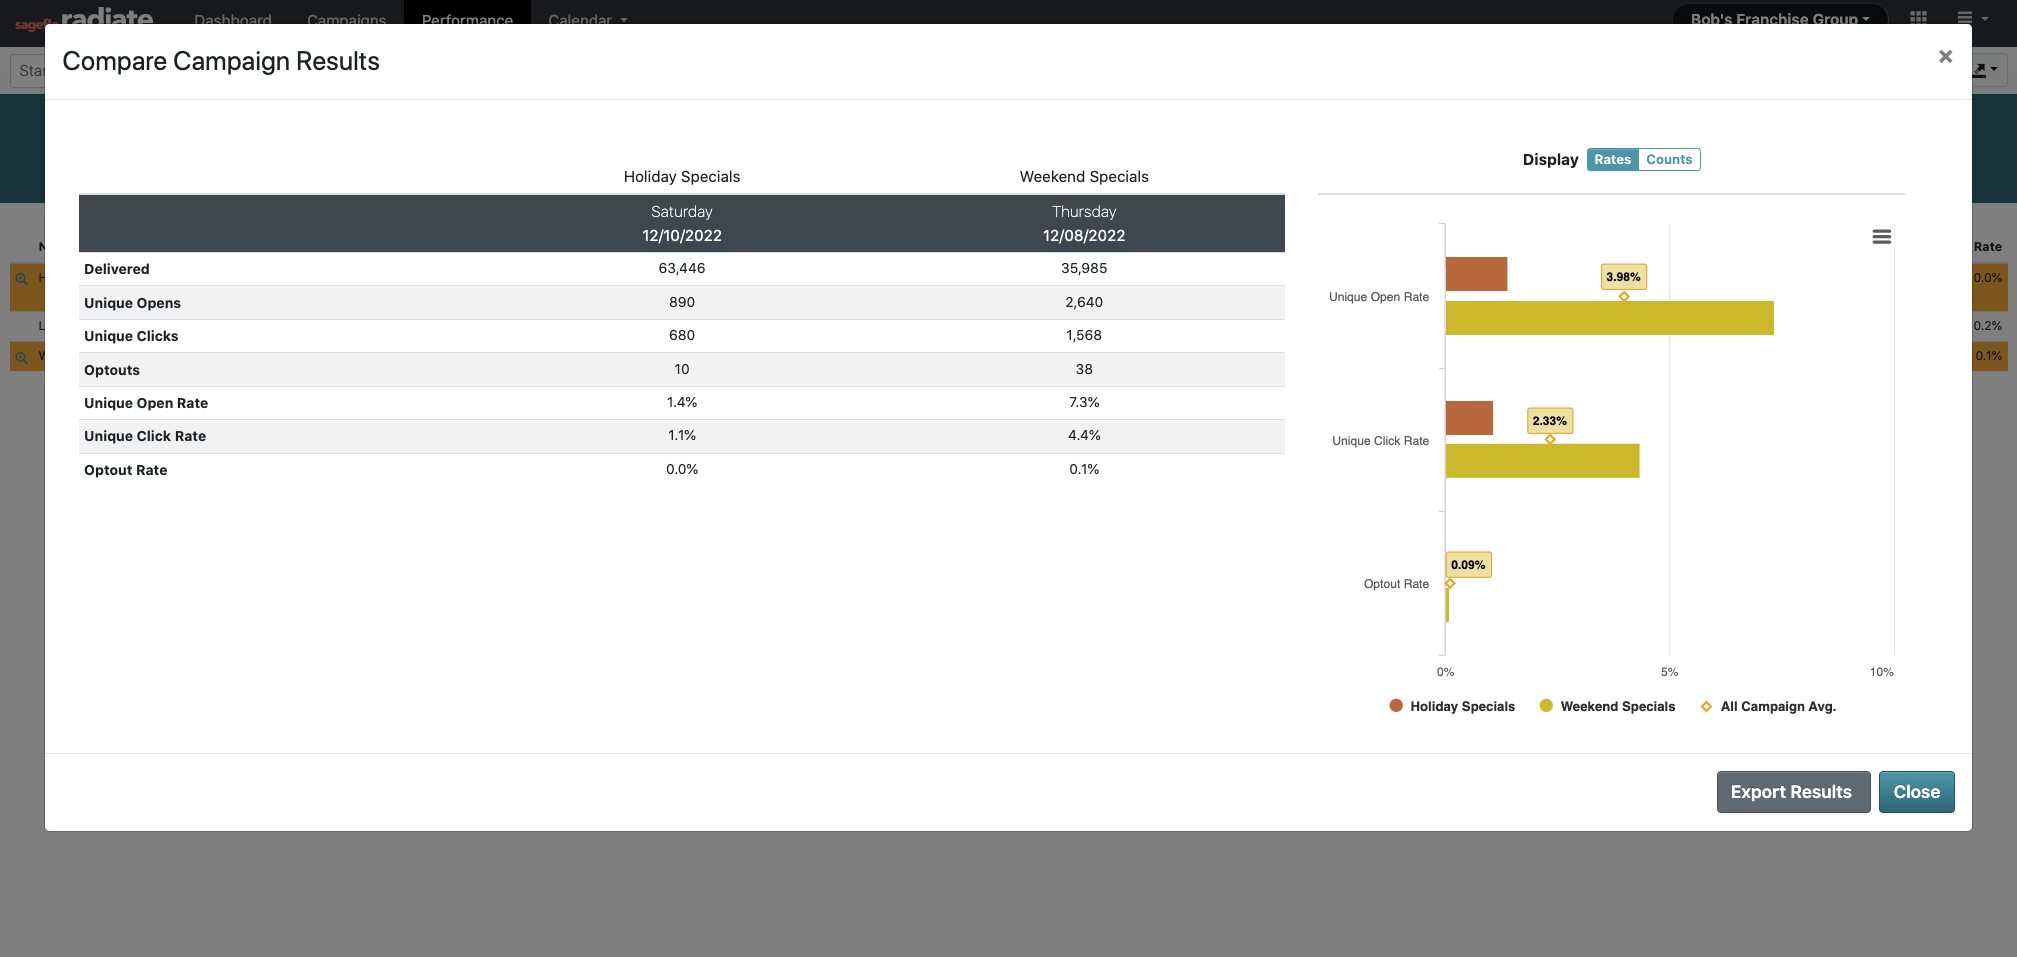The image size is (2017, 957).
Task: Open the export share icon dropdown behind dialog
Action: click(1986, 70)
